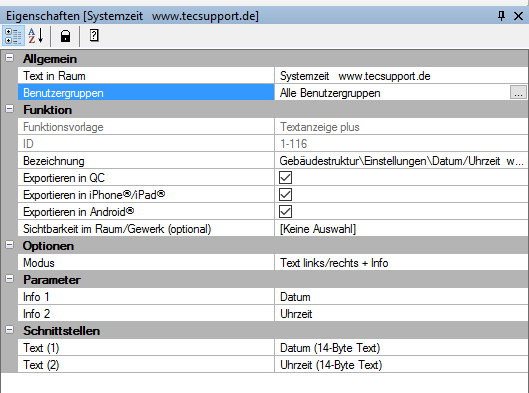Select the Text (2) label
Viewport: 529px width, 393px height.
pyautogui.click(x=41, y=365)
